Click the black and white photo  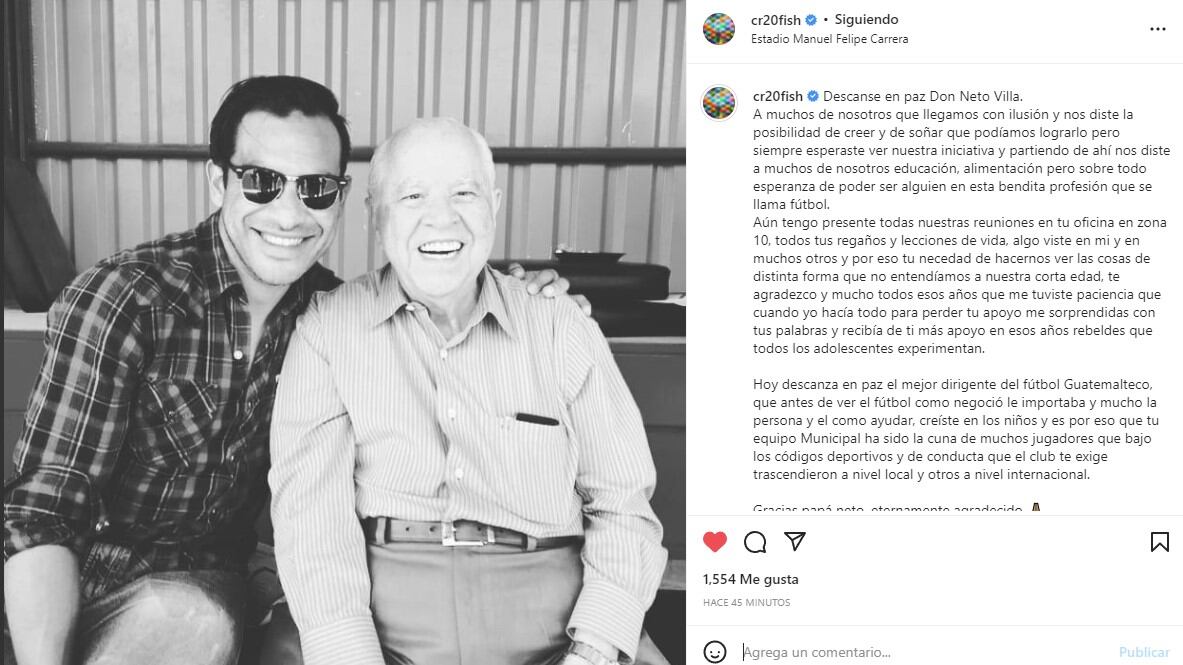pos(345,332)
